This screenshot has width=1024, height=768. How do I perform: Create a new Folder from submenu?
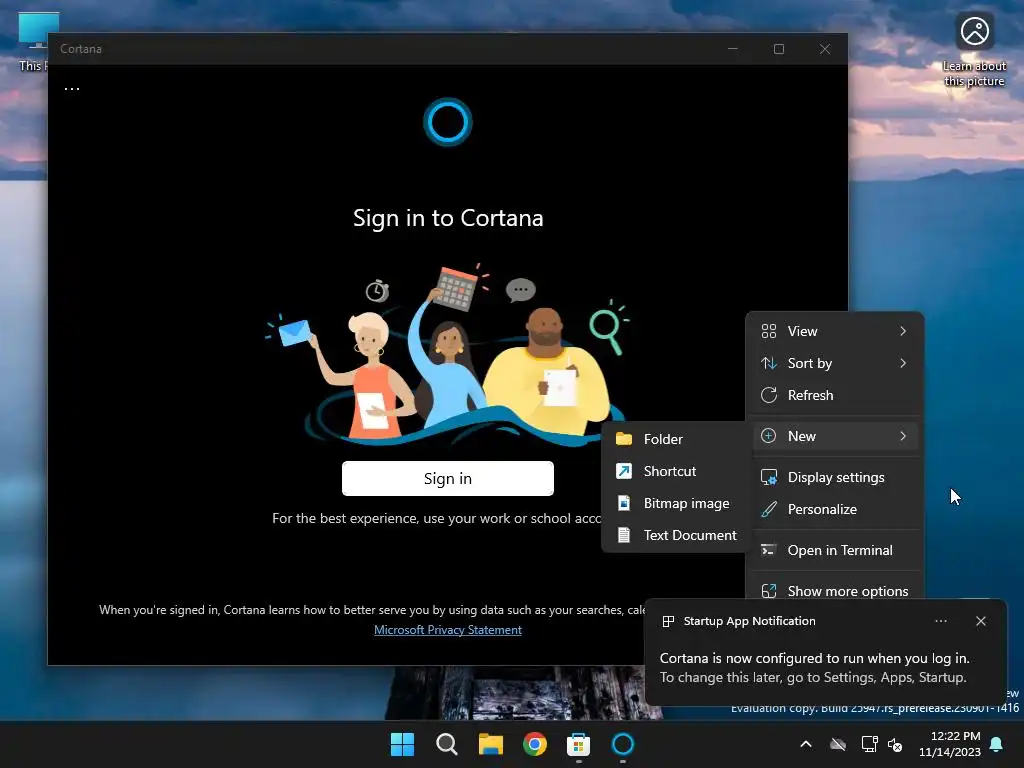coord(676,439)
